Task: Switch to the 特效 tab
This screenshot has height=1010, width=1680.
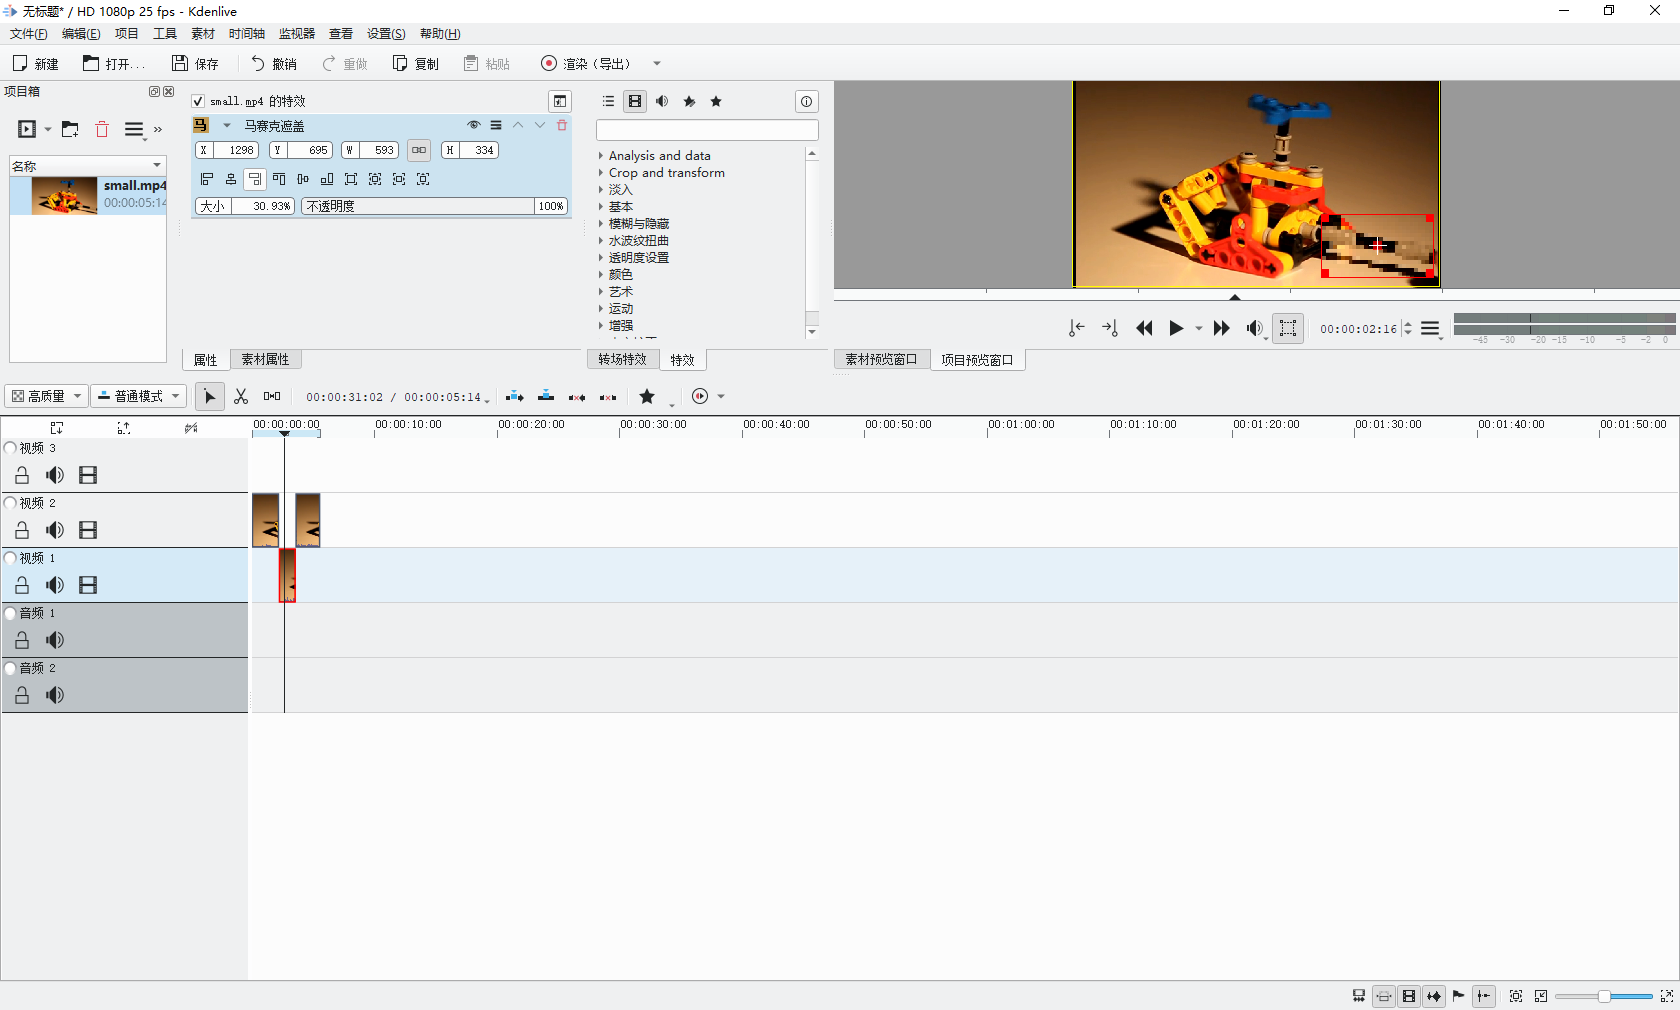Action: (682, 359)
